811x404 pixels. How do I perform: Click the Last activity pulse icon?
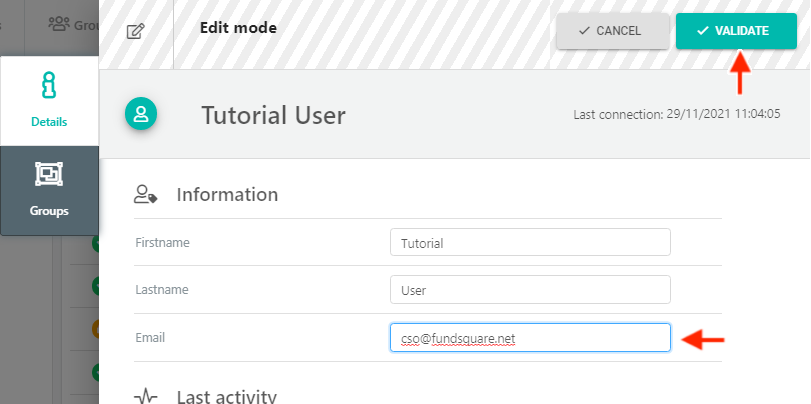[145, 397]
